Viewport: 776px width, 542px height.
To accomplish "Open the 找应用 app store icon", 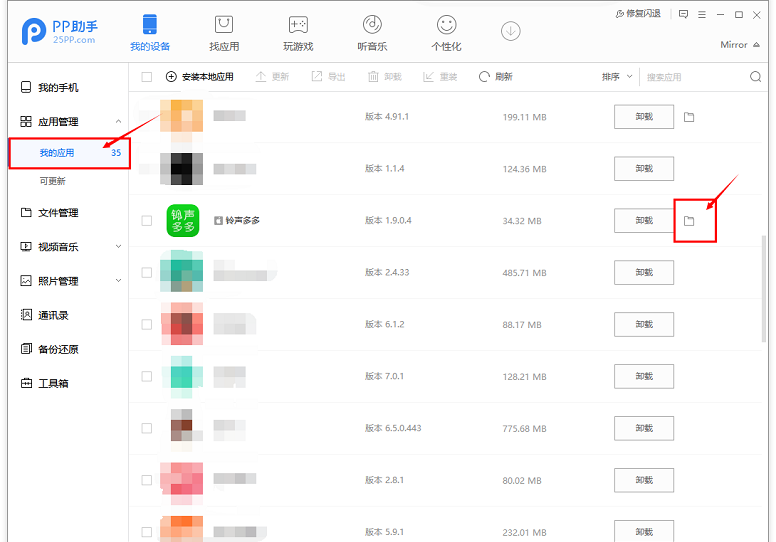I will [x=224, y=25].
